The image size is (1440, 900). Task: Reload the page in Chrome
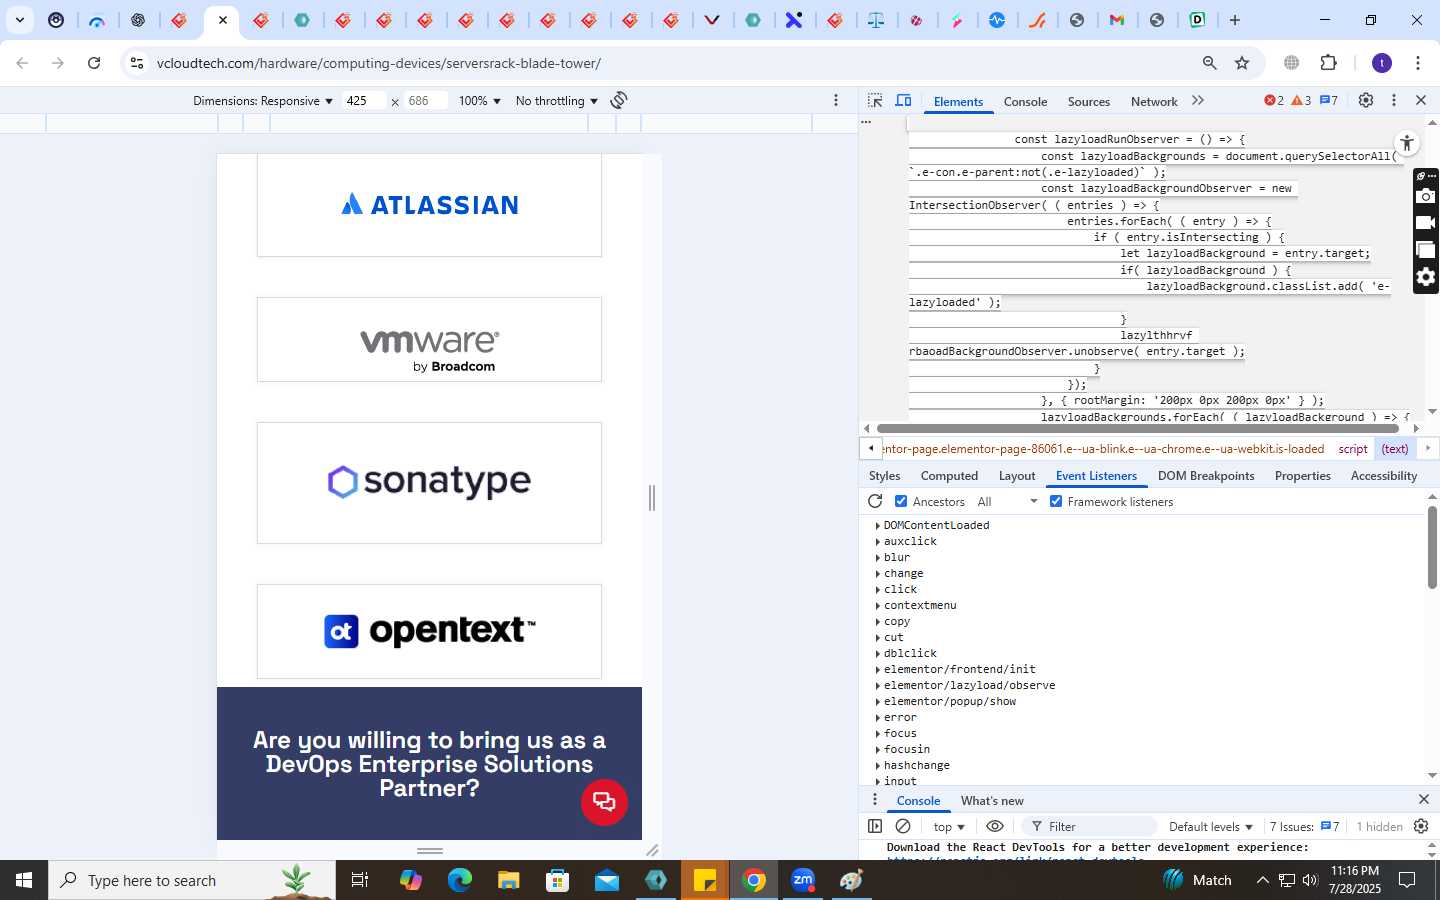click(x=94, y=63)
